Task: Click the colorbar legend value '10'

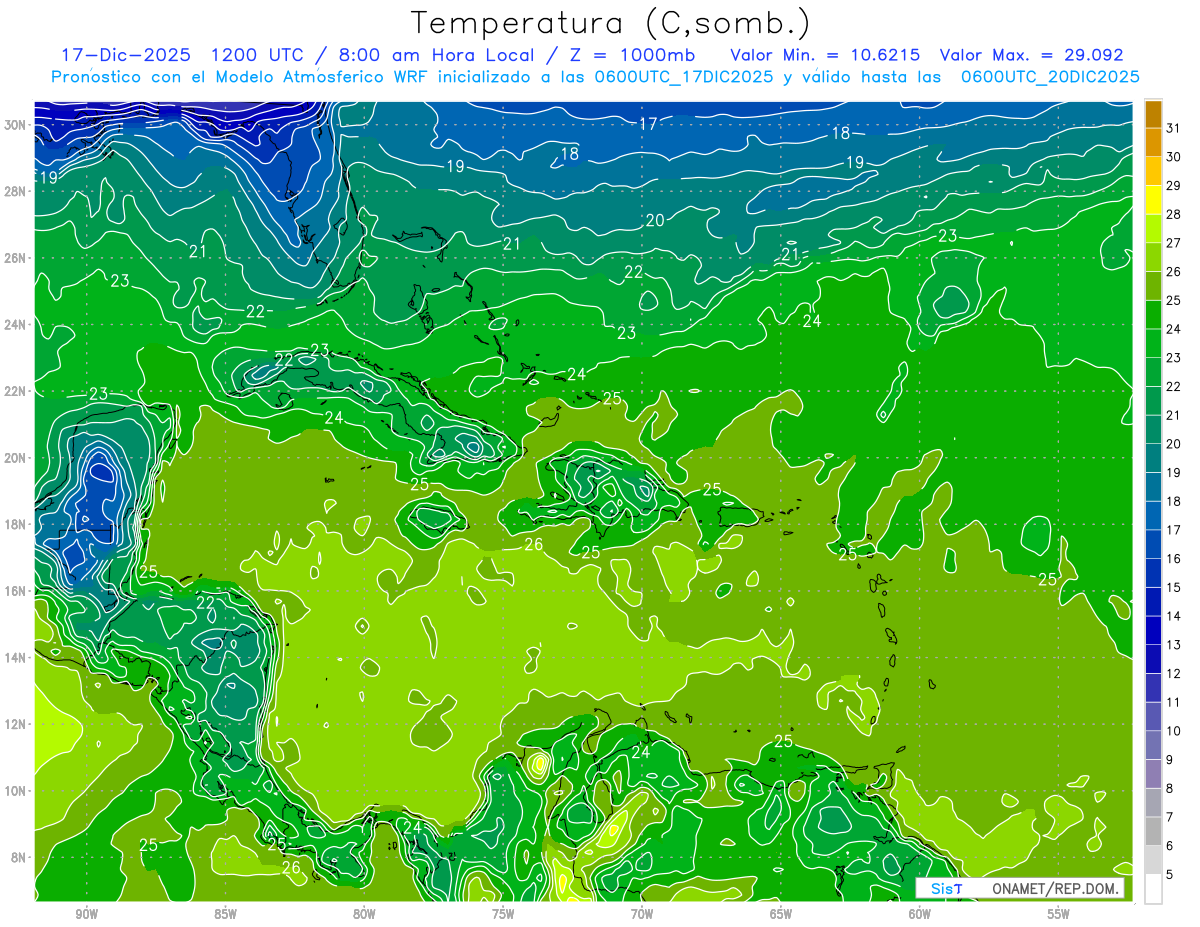Action: click(x=1174, y=731)
